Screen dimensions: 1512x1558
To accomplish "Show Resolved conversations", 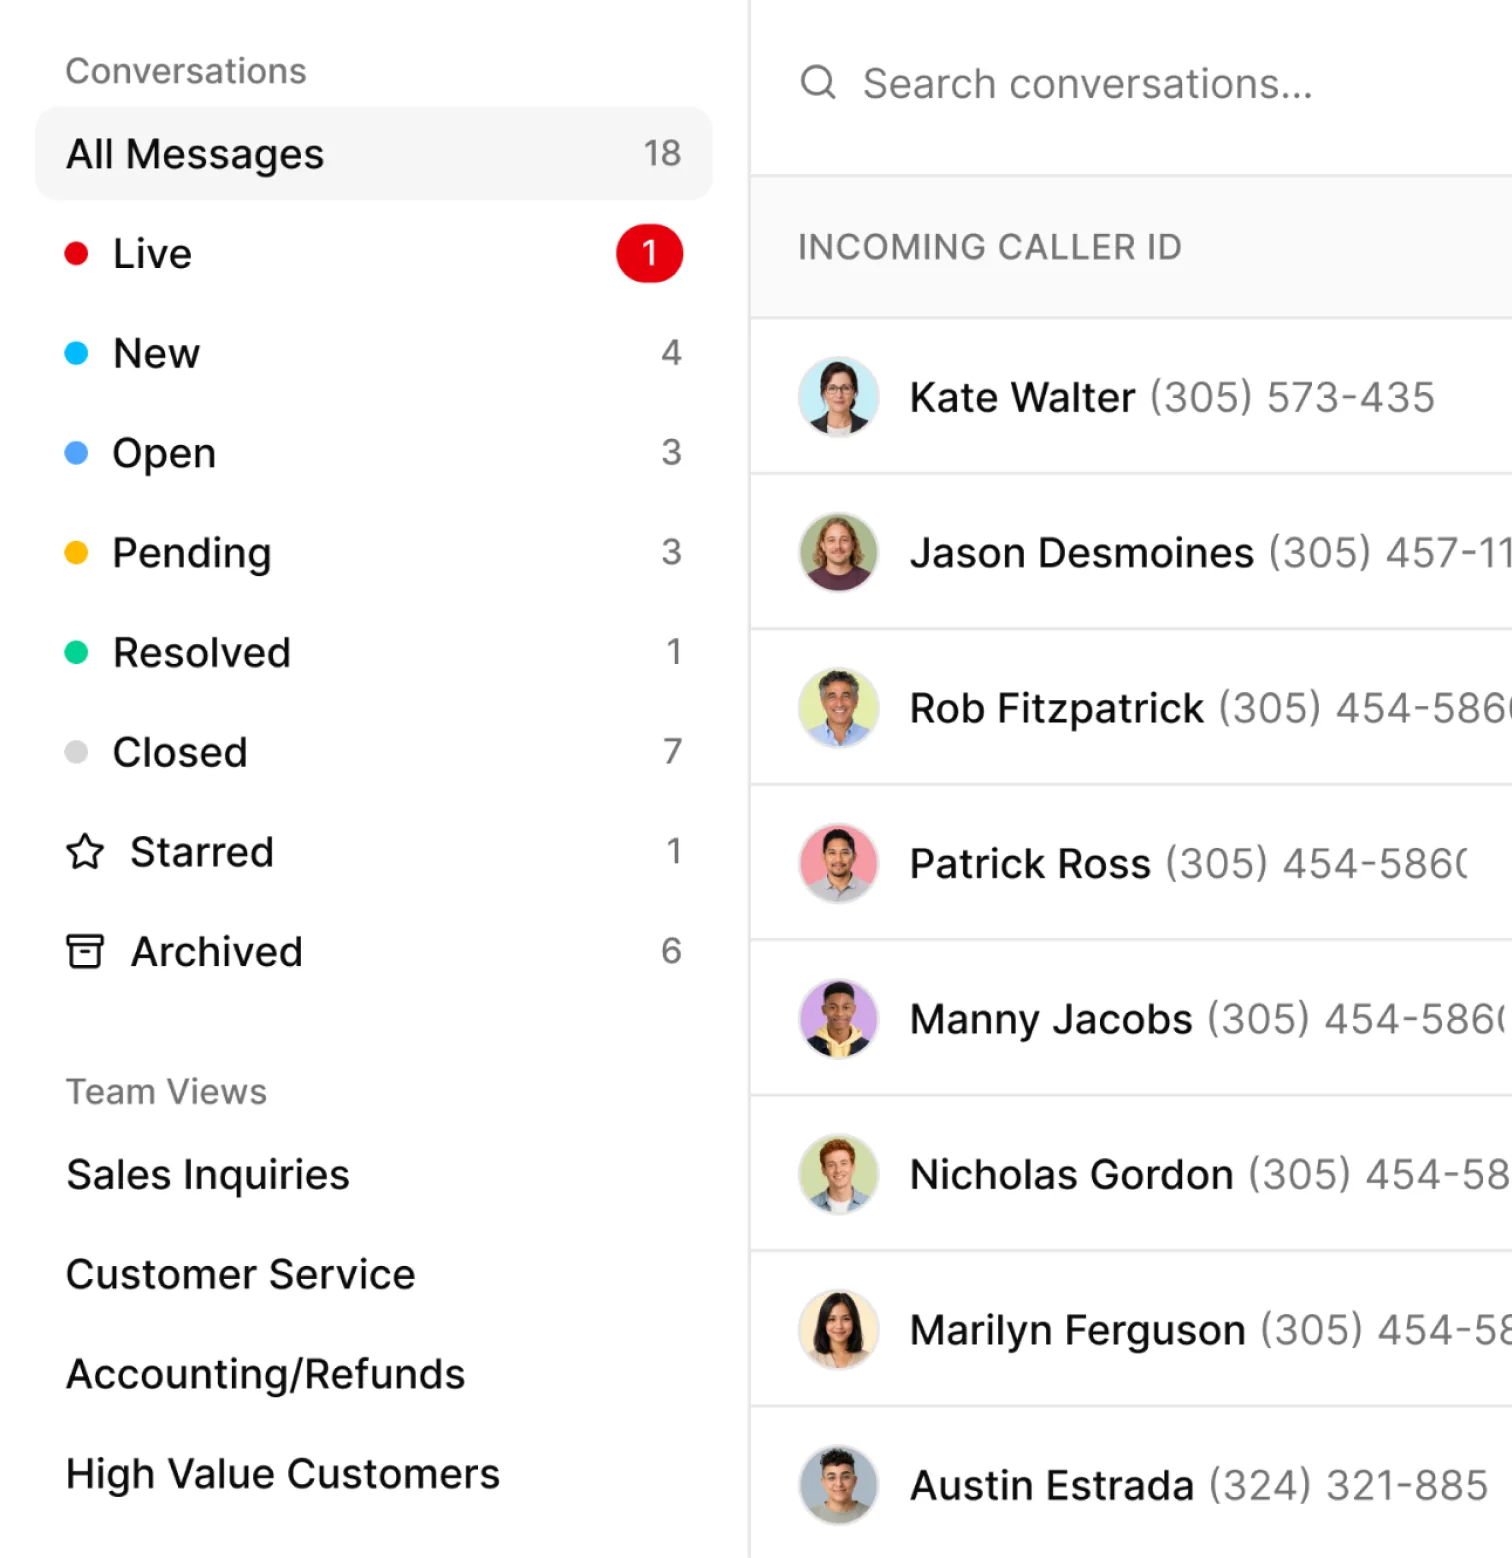I will (x=374, y=653).
